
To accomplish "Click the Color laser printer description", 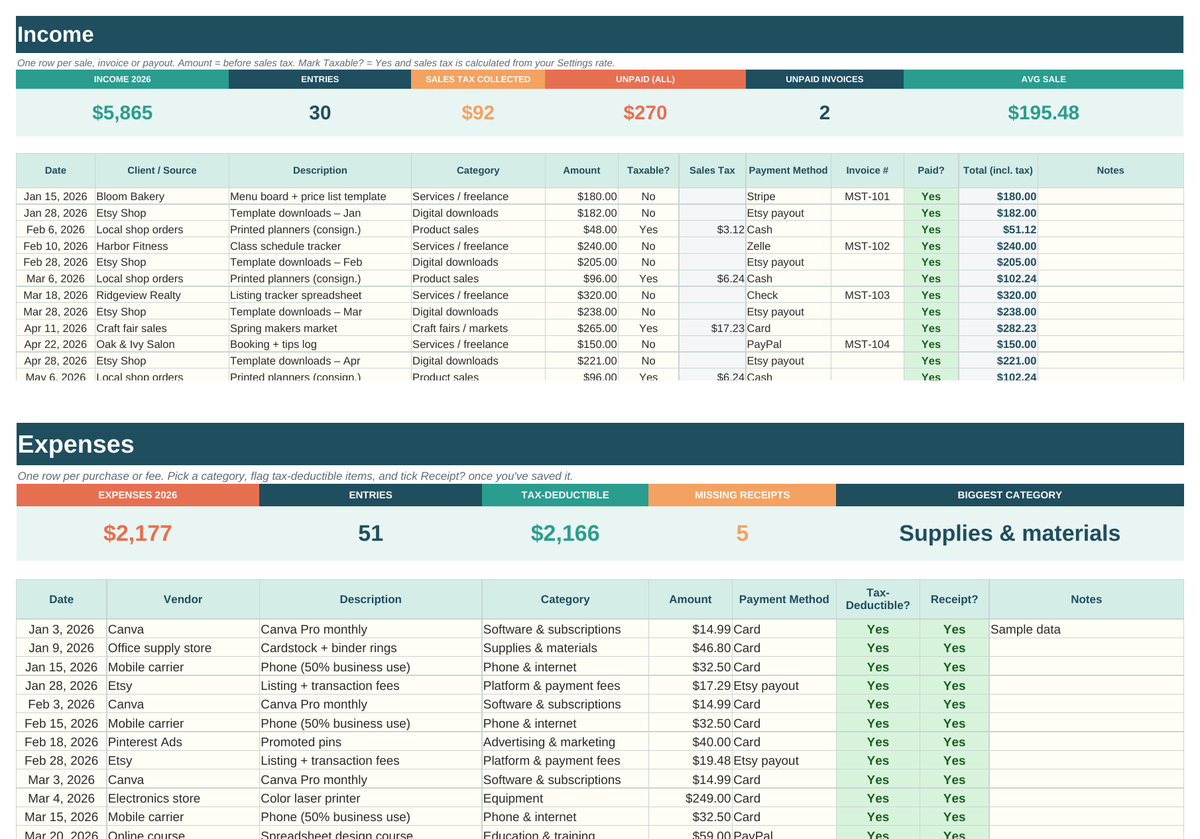I will coord(370,798).
